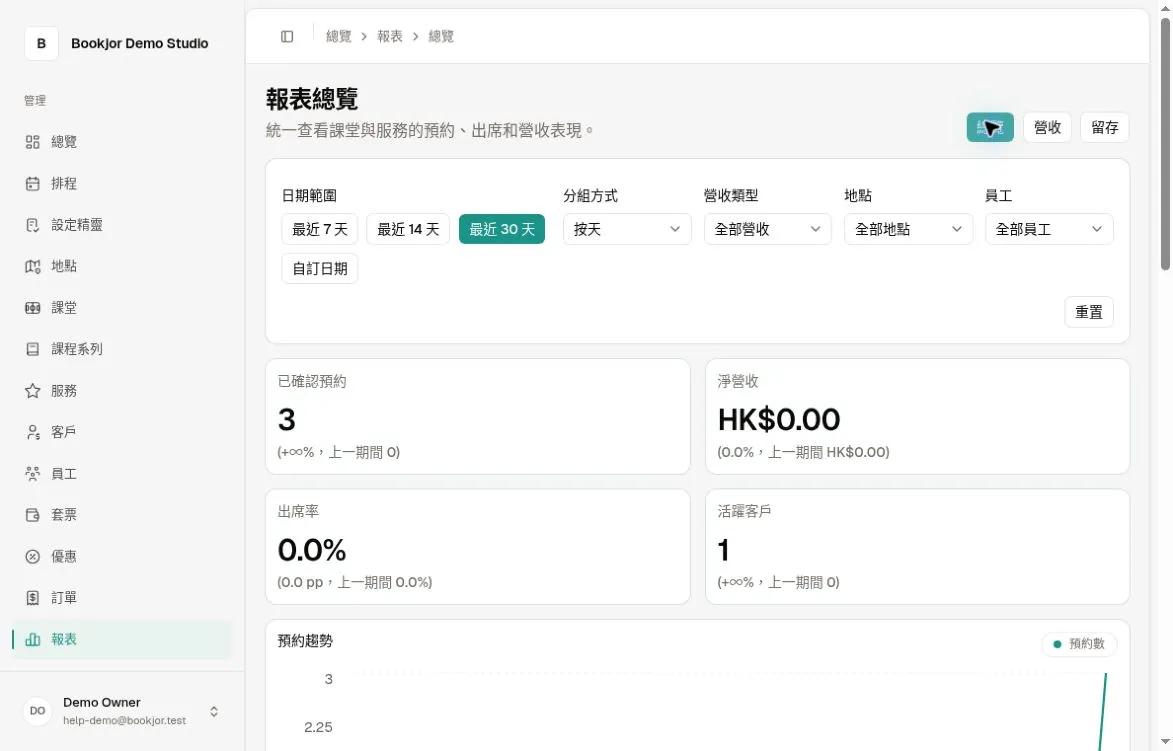
Task: Open the 排程 calendar icon in sidebar
Action: pyautogui.click(x=32, y=183)
